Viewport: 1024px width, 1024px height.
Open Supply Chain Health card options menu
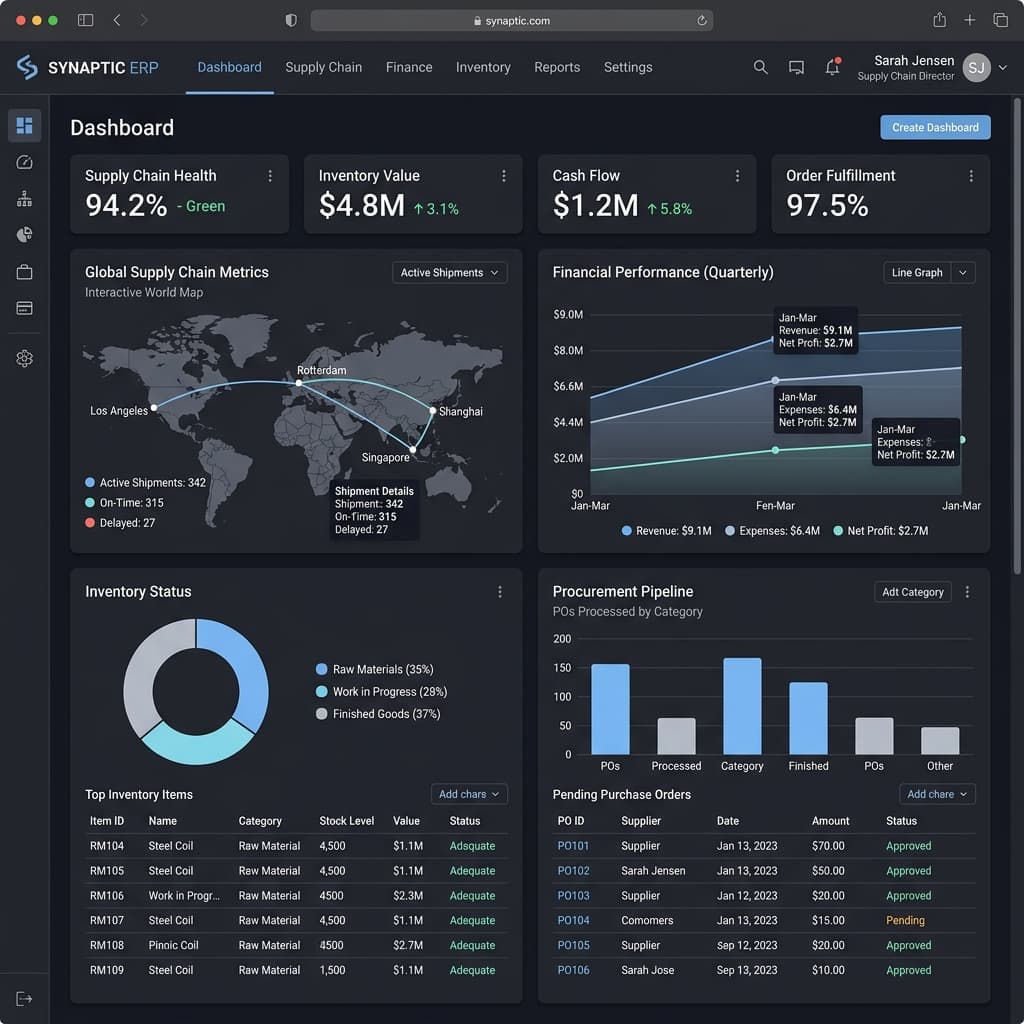click(270, 176)
